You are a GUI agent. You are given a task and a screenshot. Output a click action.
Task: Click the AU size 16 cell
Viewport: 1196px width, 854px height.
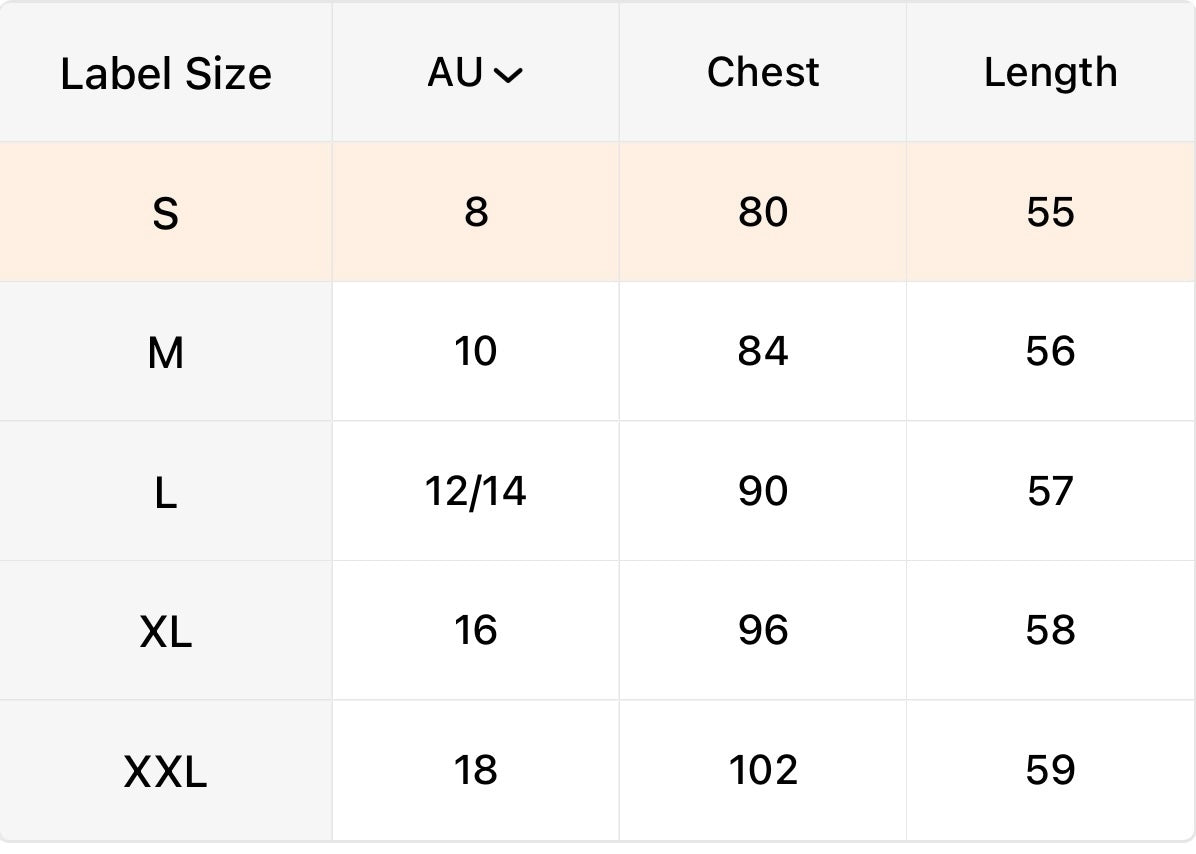[x=476, y=630]
